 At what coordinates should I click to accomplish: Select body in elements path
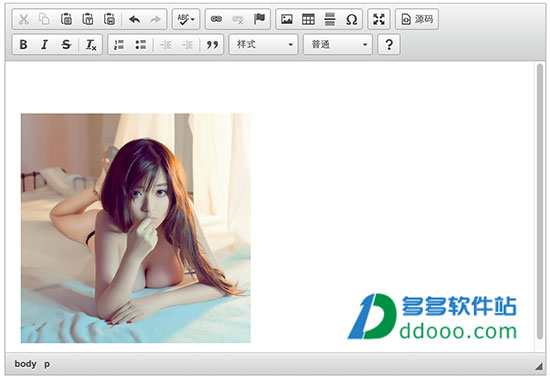(x=26, y=364)
